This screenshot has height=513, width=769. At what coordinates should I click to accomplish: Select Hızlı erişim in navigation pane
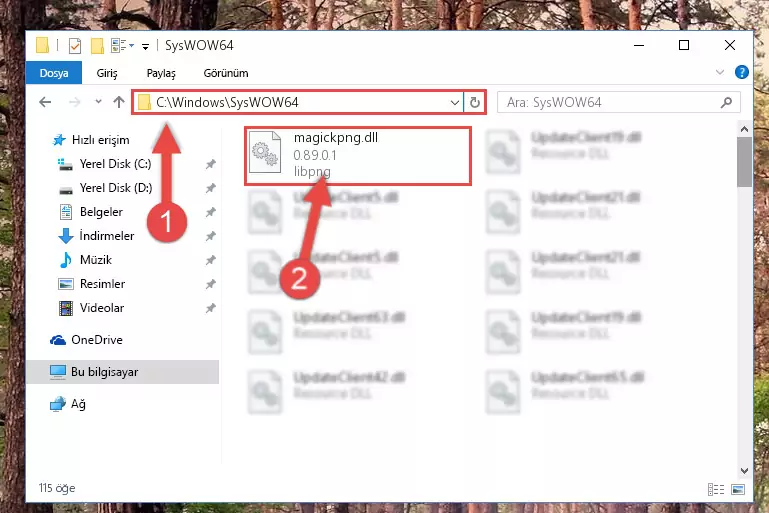(x=91, y=140)
